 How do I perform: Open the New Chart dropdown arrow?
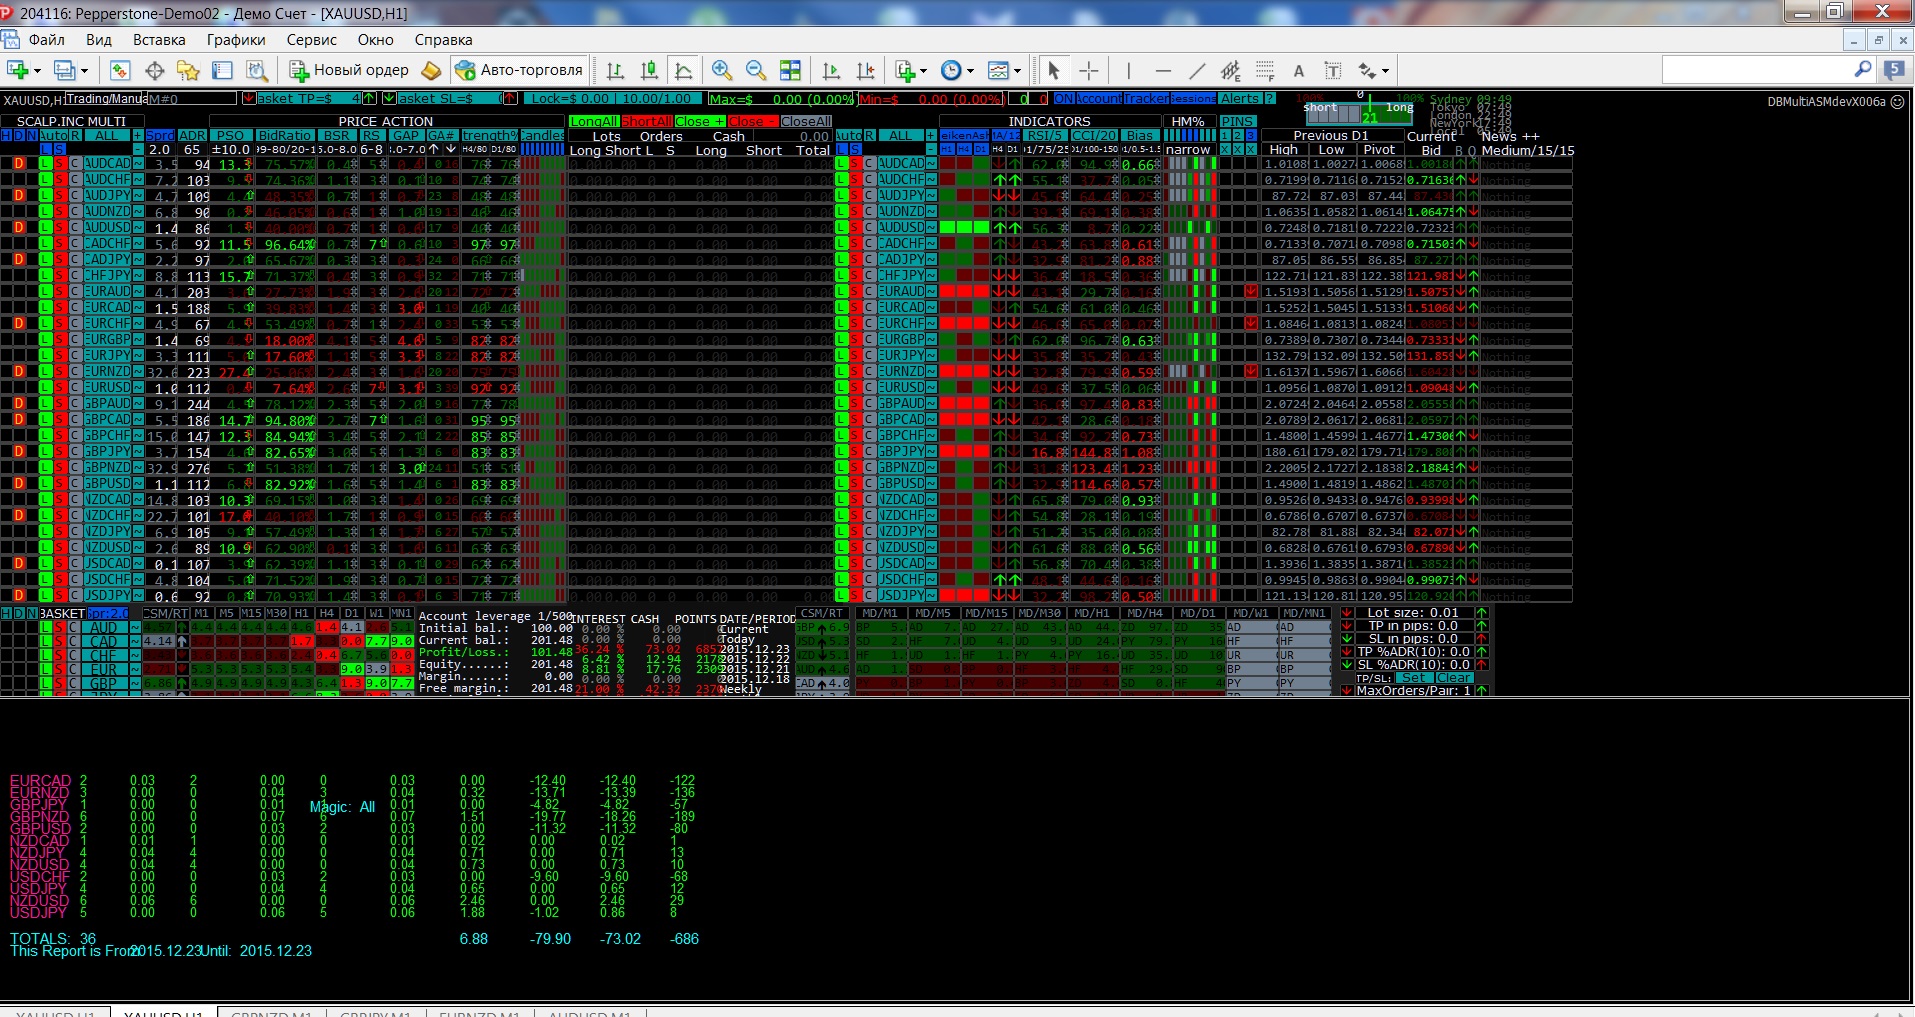point(37,70)
